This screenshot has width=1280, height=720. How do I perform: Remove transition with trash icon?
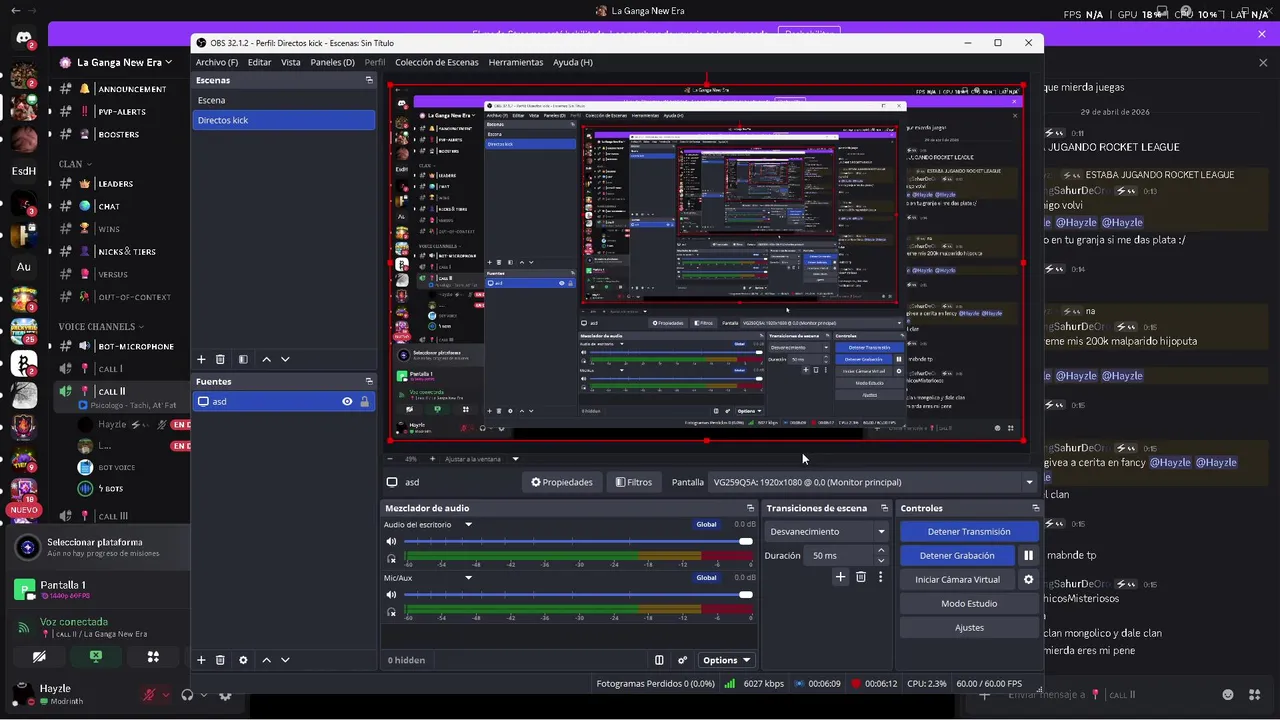tap(861, 577)
